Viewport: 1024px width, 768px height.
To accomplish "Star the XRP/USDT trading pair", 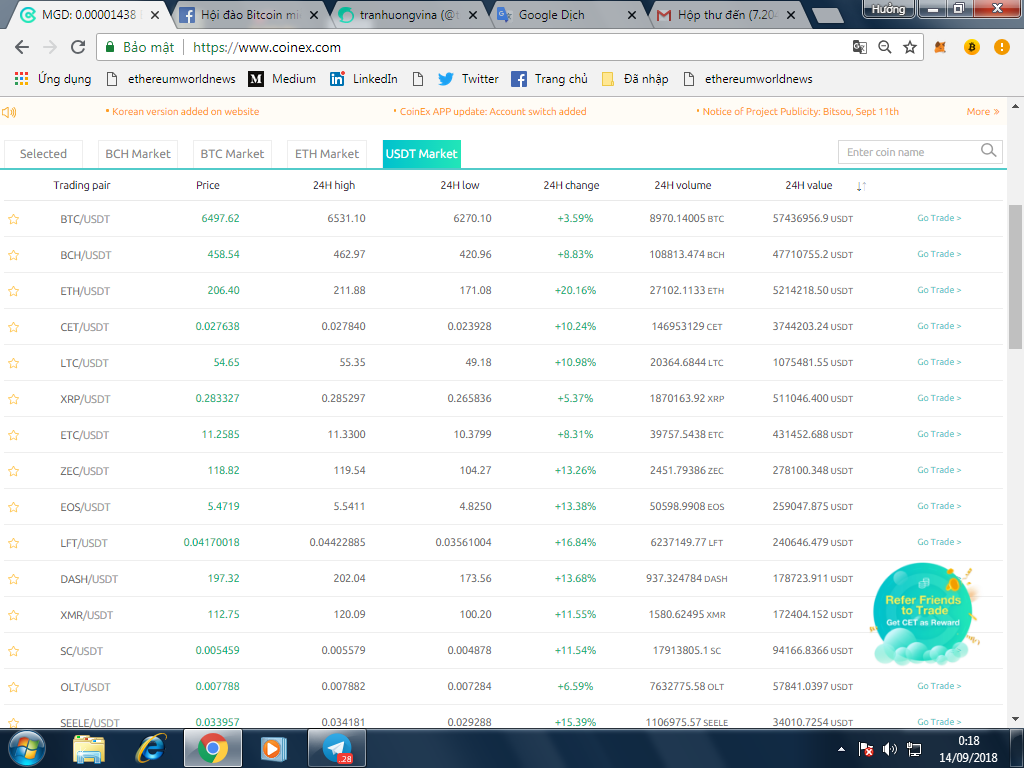I will (14, 399).
